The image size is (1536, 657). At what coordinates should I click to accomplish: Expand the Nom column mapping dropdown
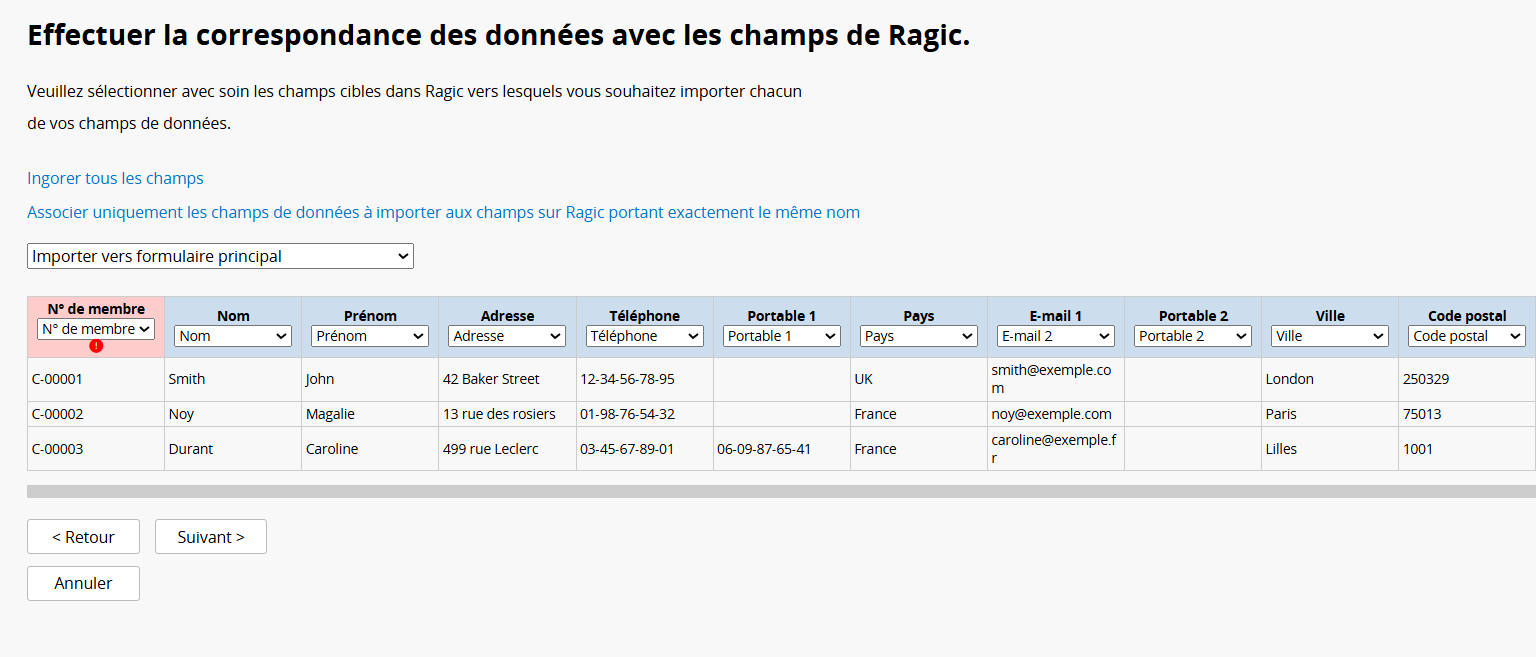pyautogui.click(x=233, y=336)
